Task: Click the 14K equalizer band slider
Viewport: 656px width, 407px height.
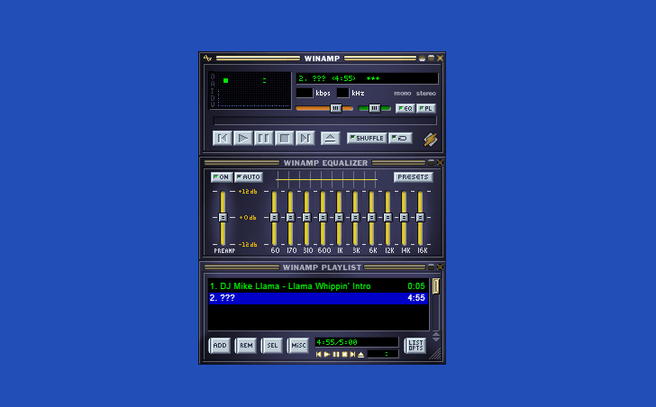Action: click(404, 218)
